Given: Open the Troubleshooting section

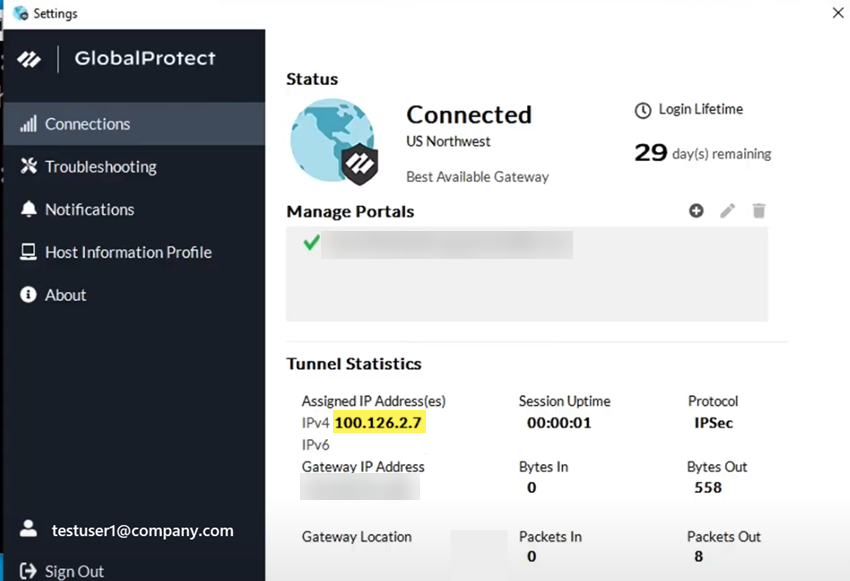Looking at the screenshot, I should click(100, 167).
